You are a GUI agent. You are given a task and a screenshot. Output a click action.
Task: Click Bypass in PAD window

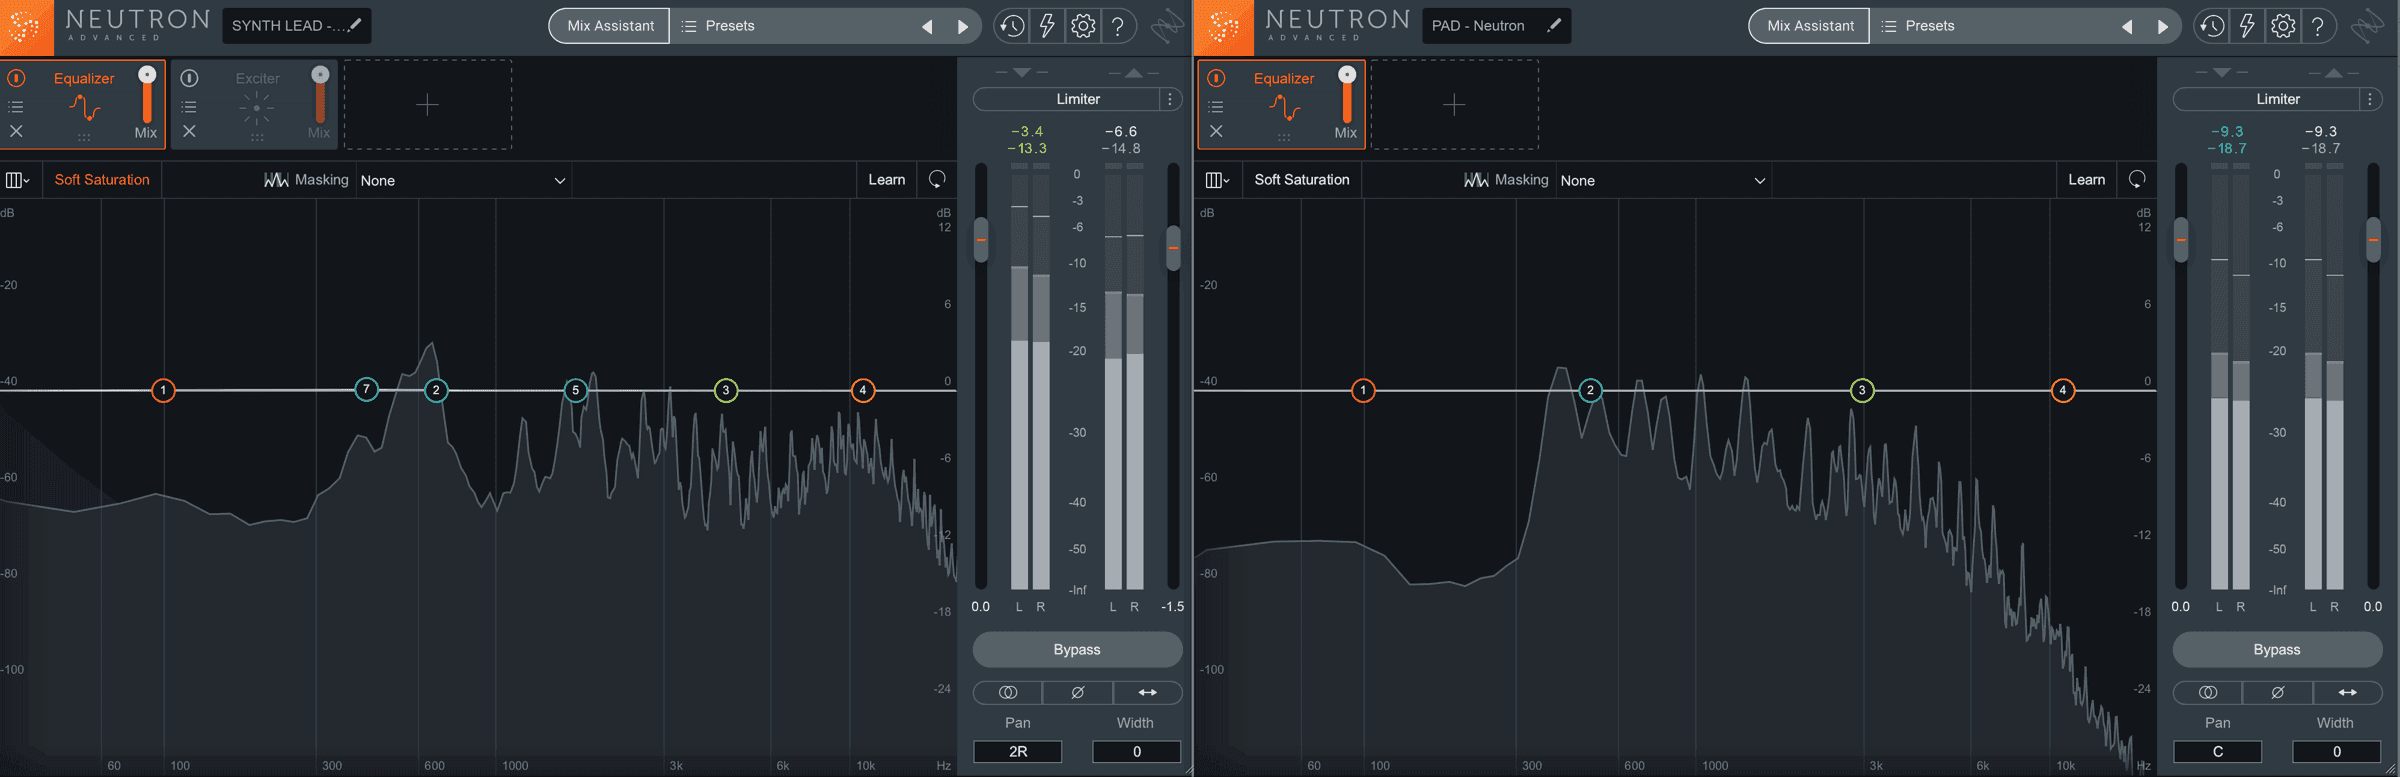[x=2277, y=649]
